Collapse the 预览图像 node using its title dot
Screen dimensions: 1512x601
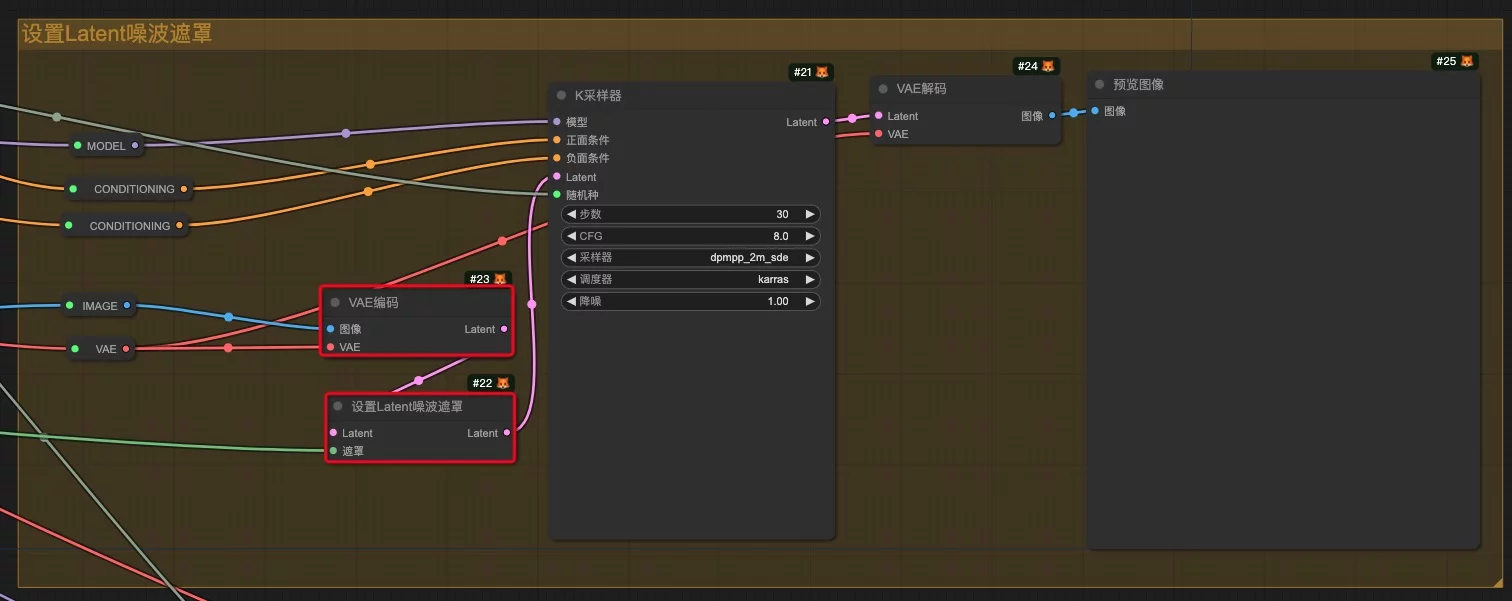pos(1099,85)
